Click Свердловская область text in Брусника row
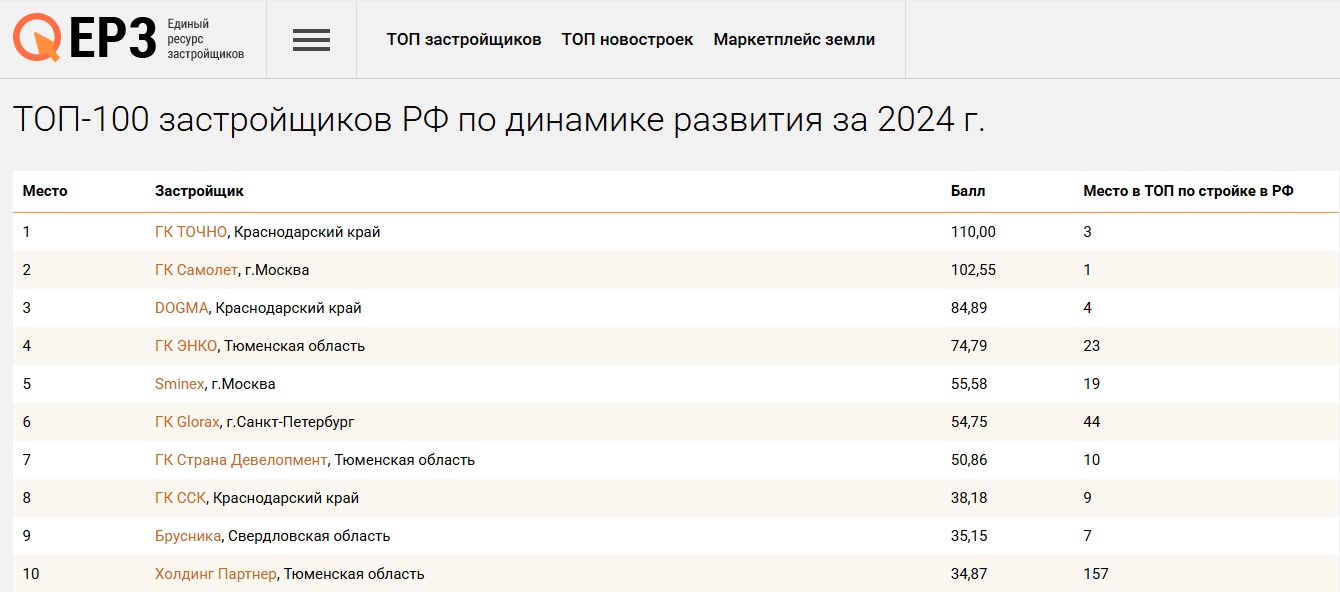The width and height of the screenshot is (1340, 592). [x=309, y=536]
